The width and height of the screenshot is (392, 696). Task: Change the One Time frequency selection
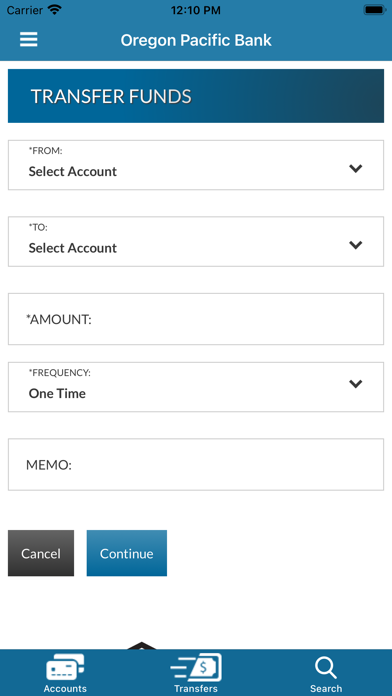click(196, 387)
